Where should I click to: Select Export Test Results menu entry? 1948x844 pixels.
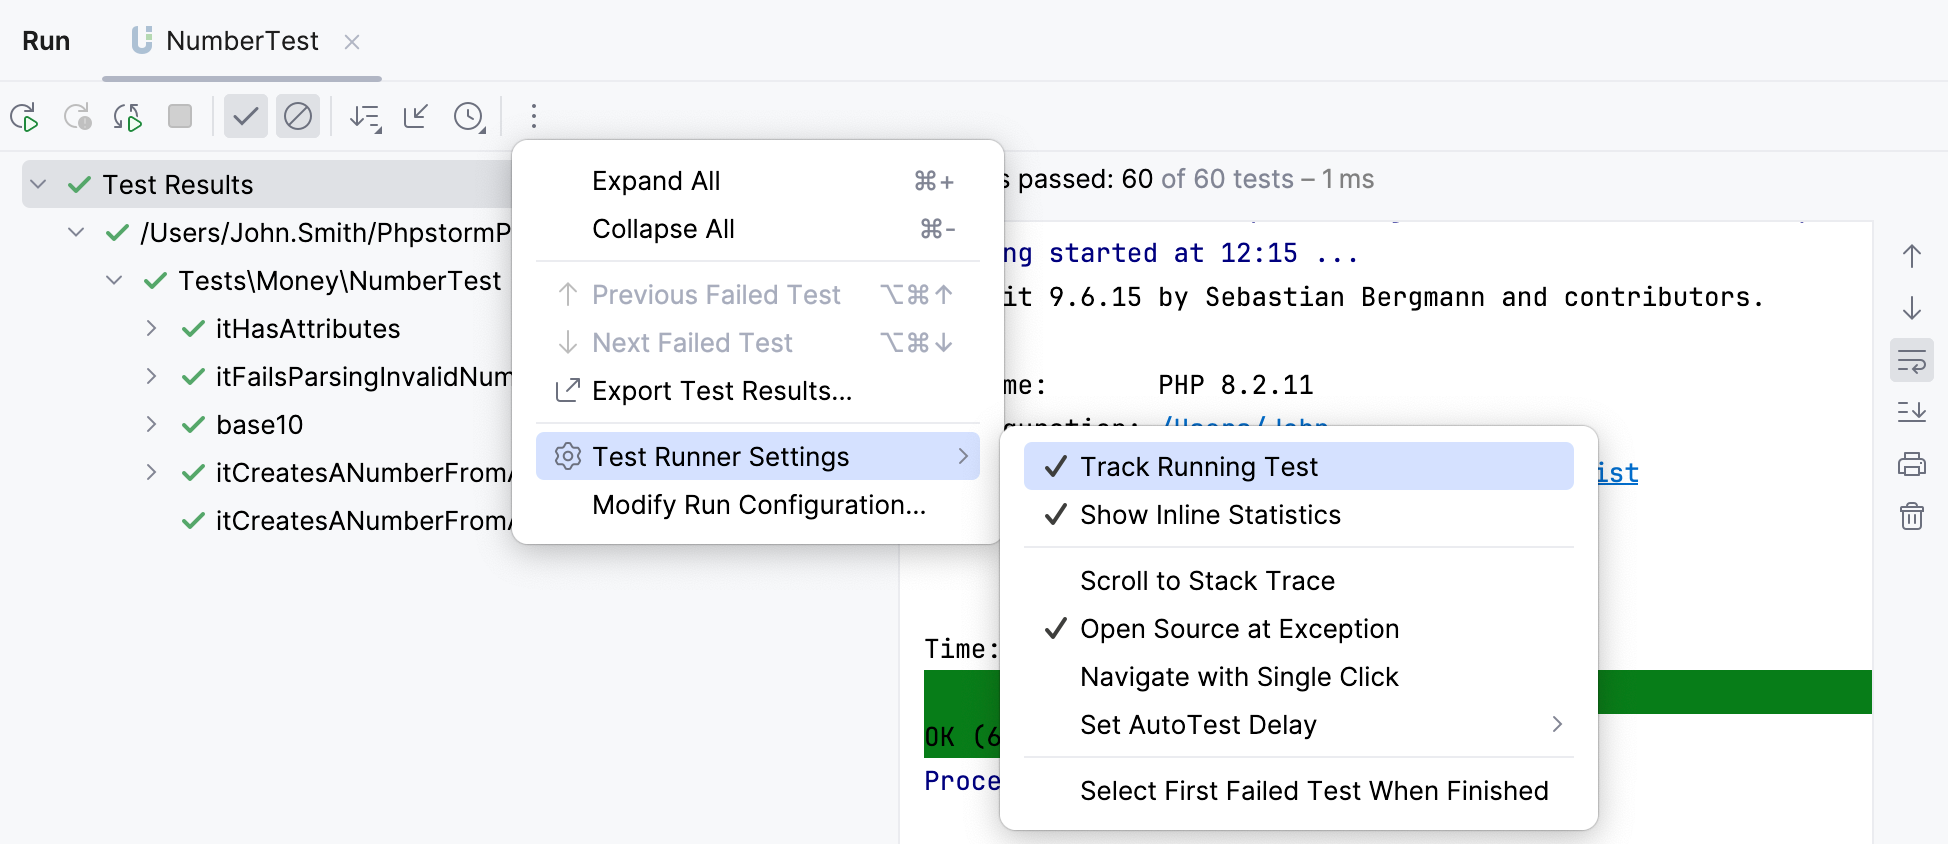(722, 391)
